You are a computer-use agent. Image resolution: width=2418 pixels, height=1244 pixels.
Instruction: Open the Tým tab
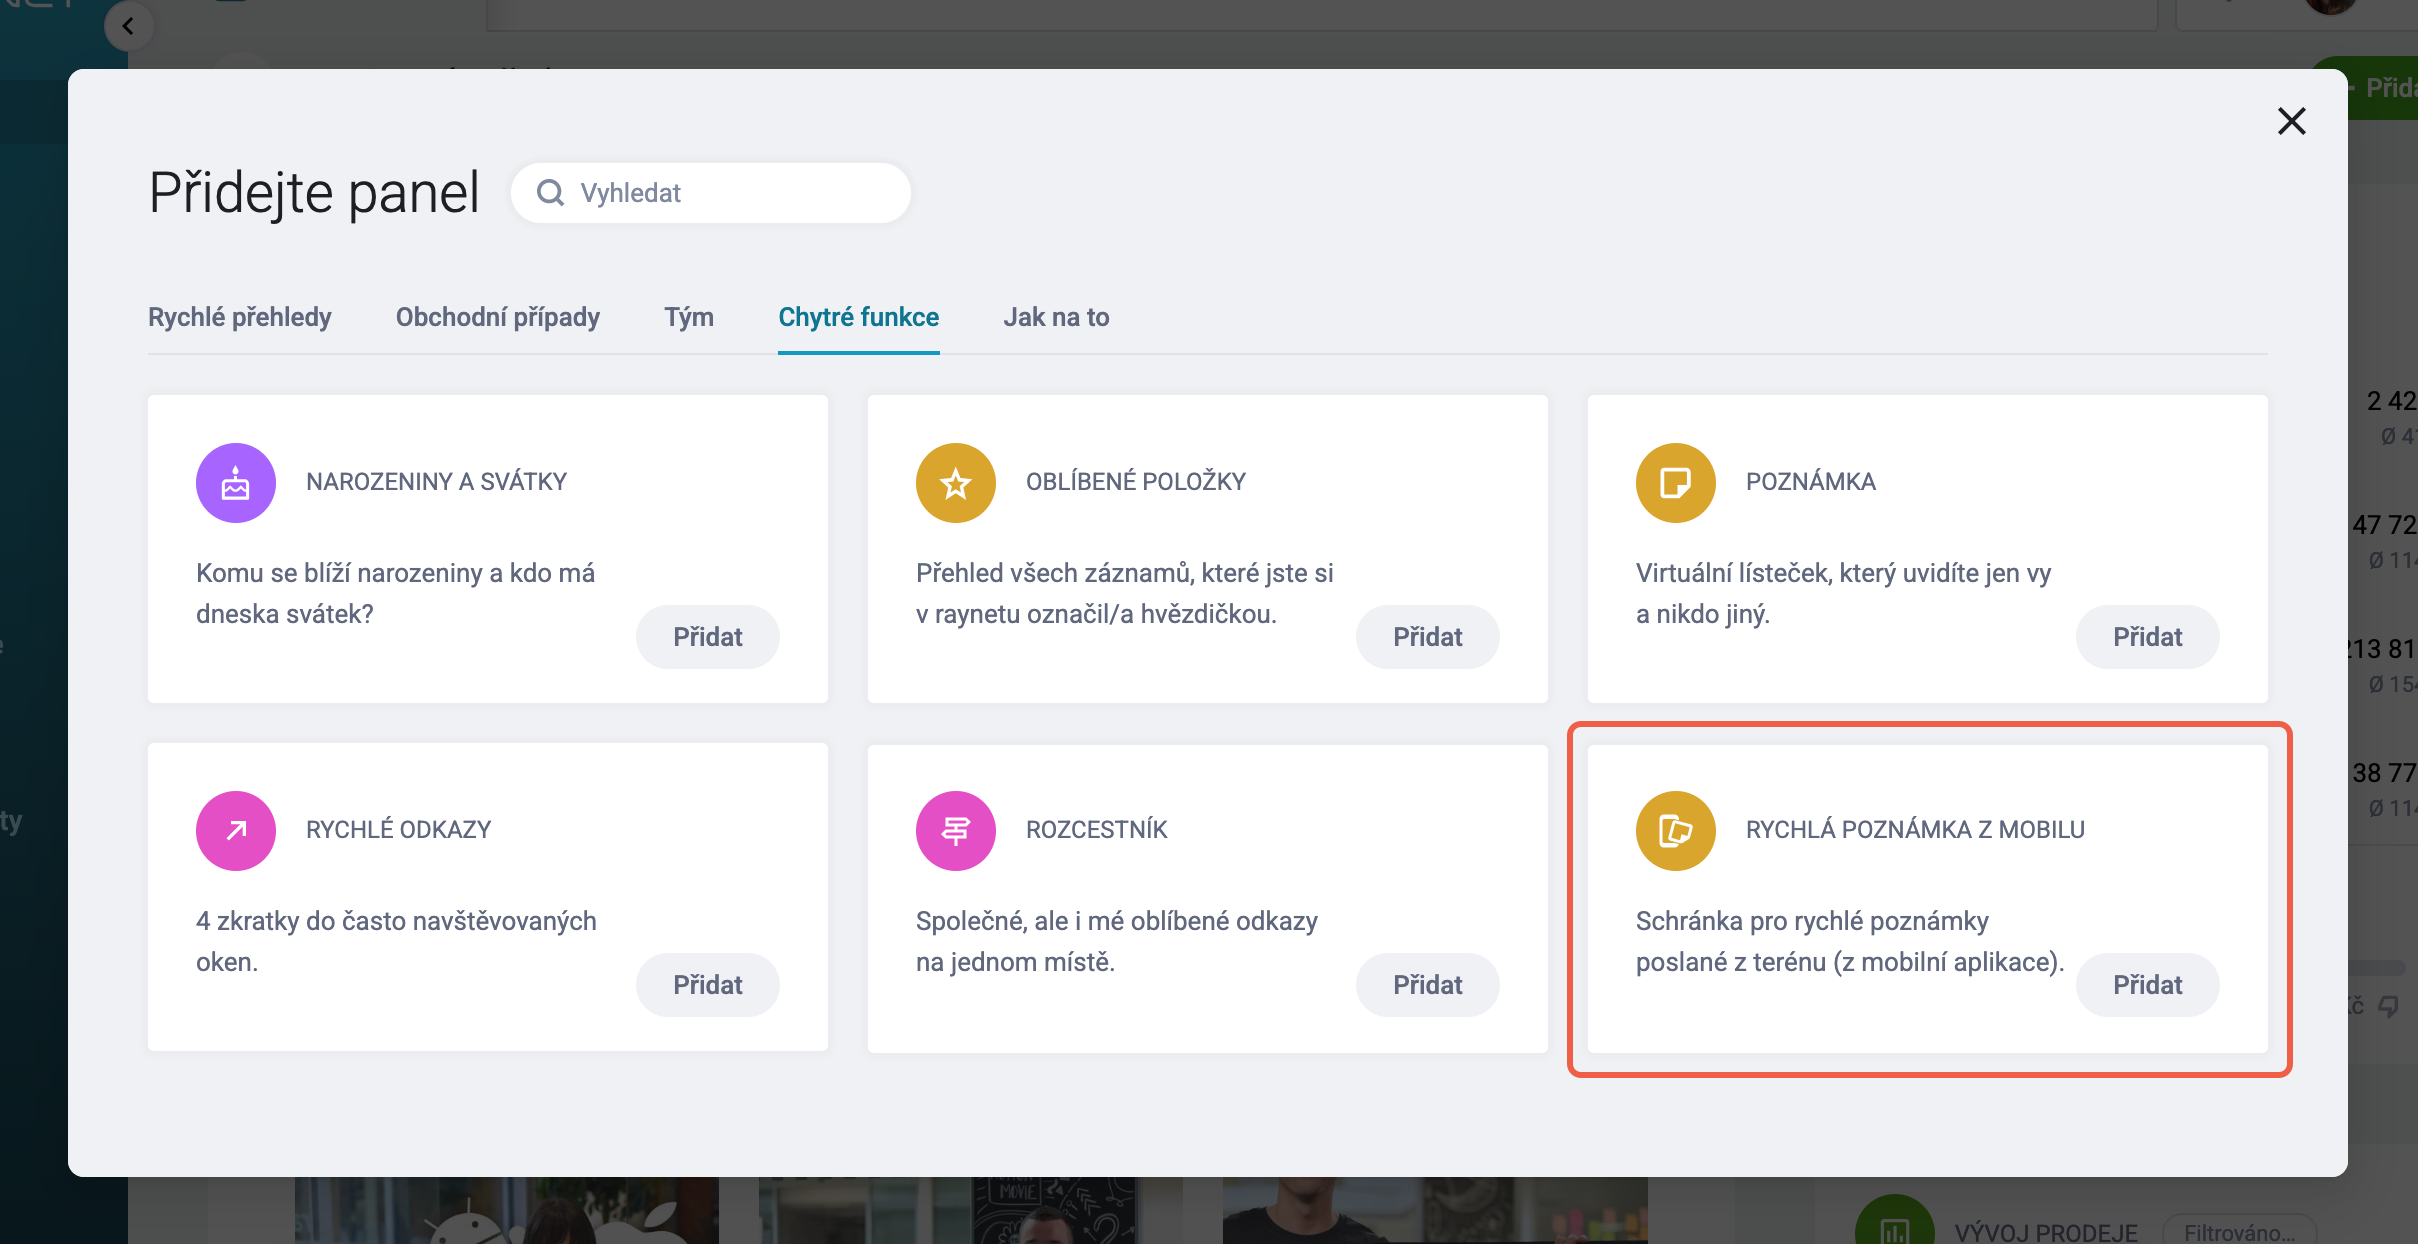coord(689,317)
